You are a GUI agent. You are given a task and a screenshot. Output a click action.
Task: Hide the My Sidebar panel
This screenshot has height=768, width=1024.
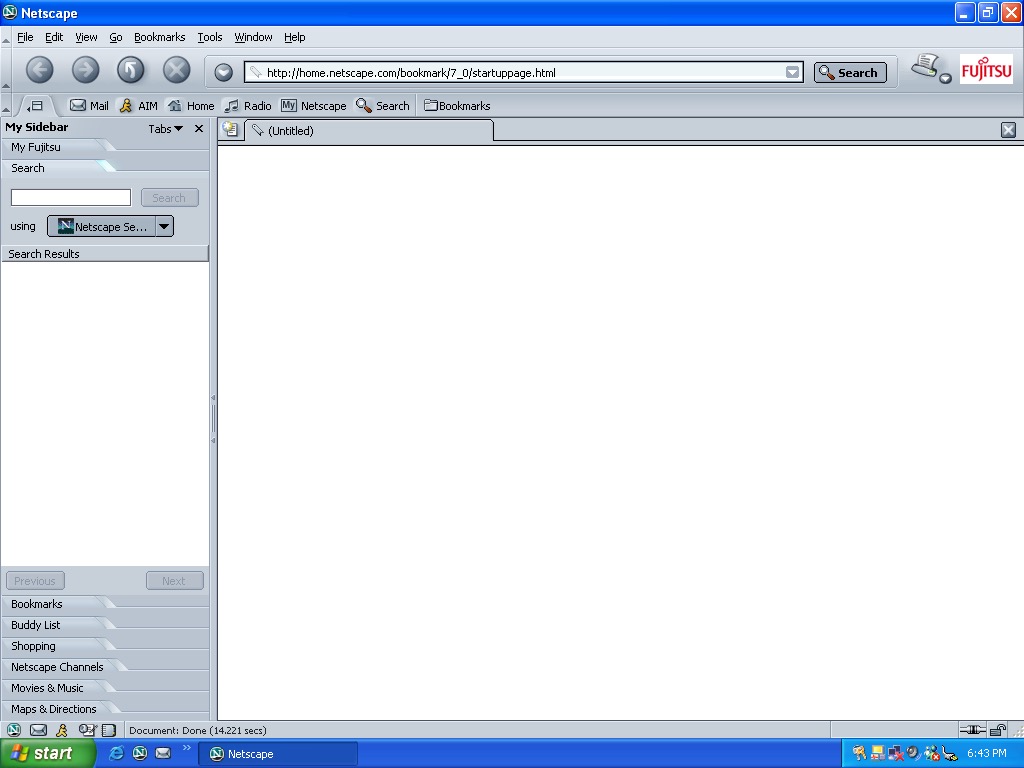click(x=198, y=128)
